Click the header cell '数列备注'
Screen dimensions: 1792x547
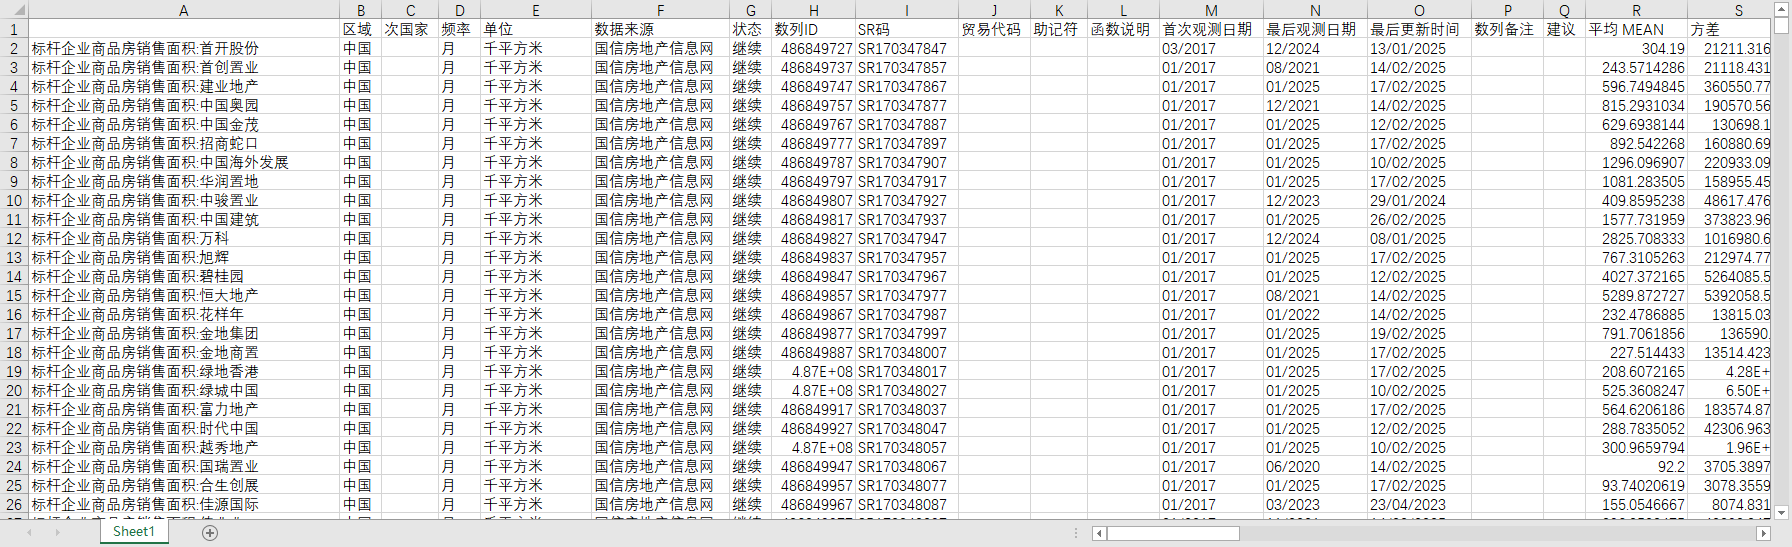tap(1507, 29)
